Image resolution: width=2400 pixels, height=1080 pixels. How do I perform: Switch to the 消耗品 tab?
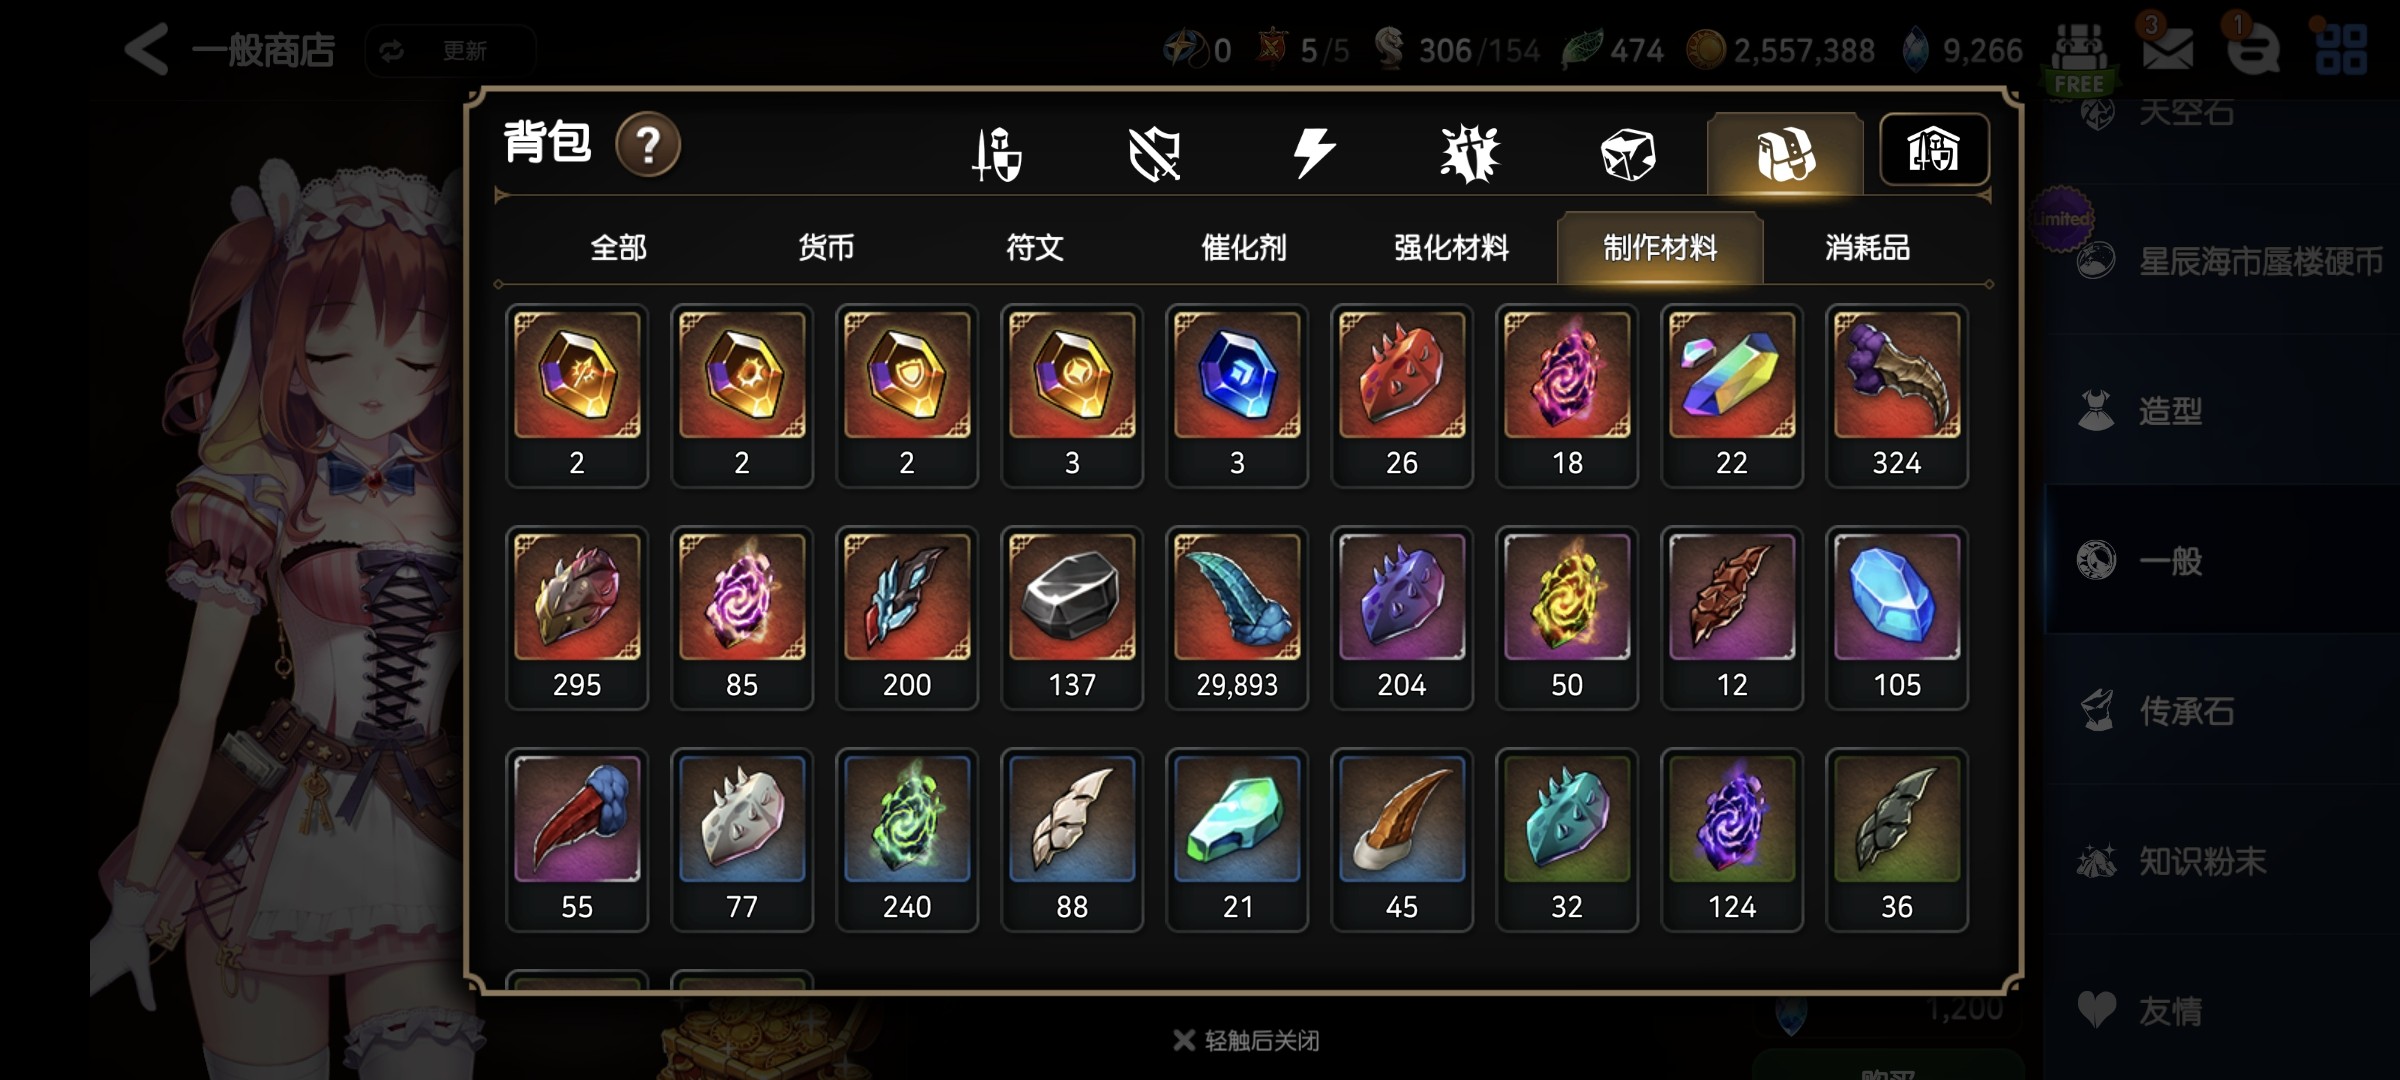pyautogui.click(x=1867, y=247)
